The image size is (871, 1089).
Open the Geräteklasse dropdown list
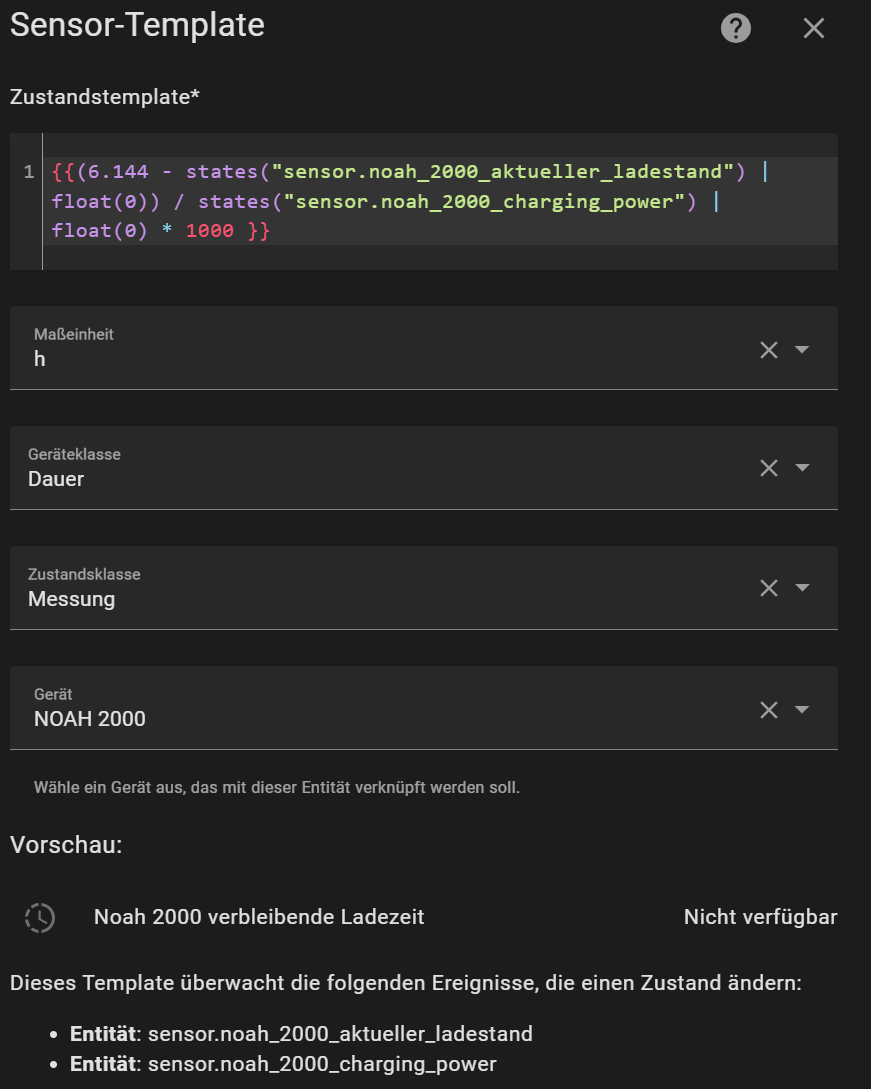coord(802,467)
